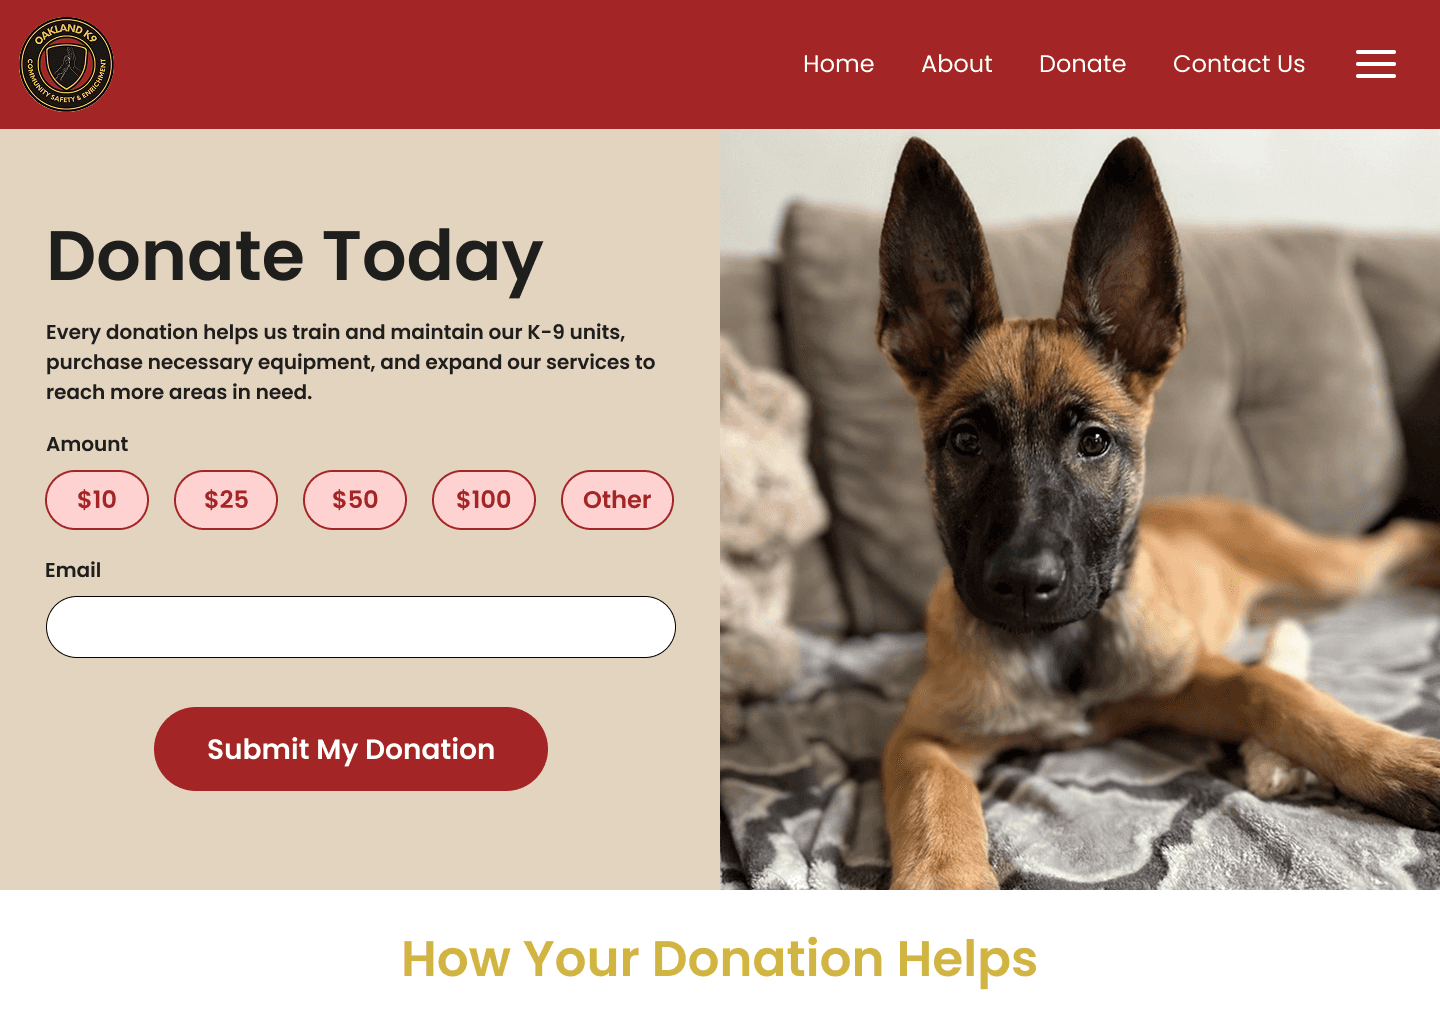The height and width of the screenshot is (1024, 1440).
Task: Focus the Email input field
Action: [361, 627]
